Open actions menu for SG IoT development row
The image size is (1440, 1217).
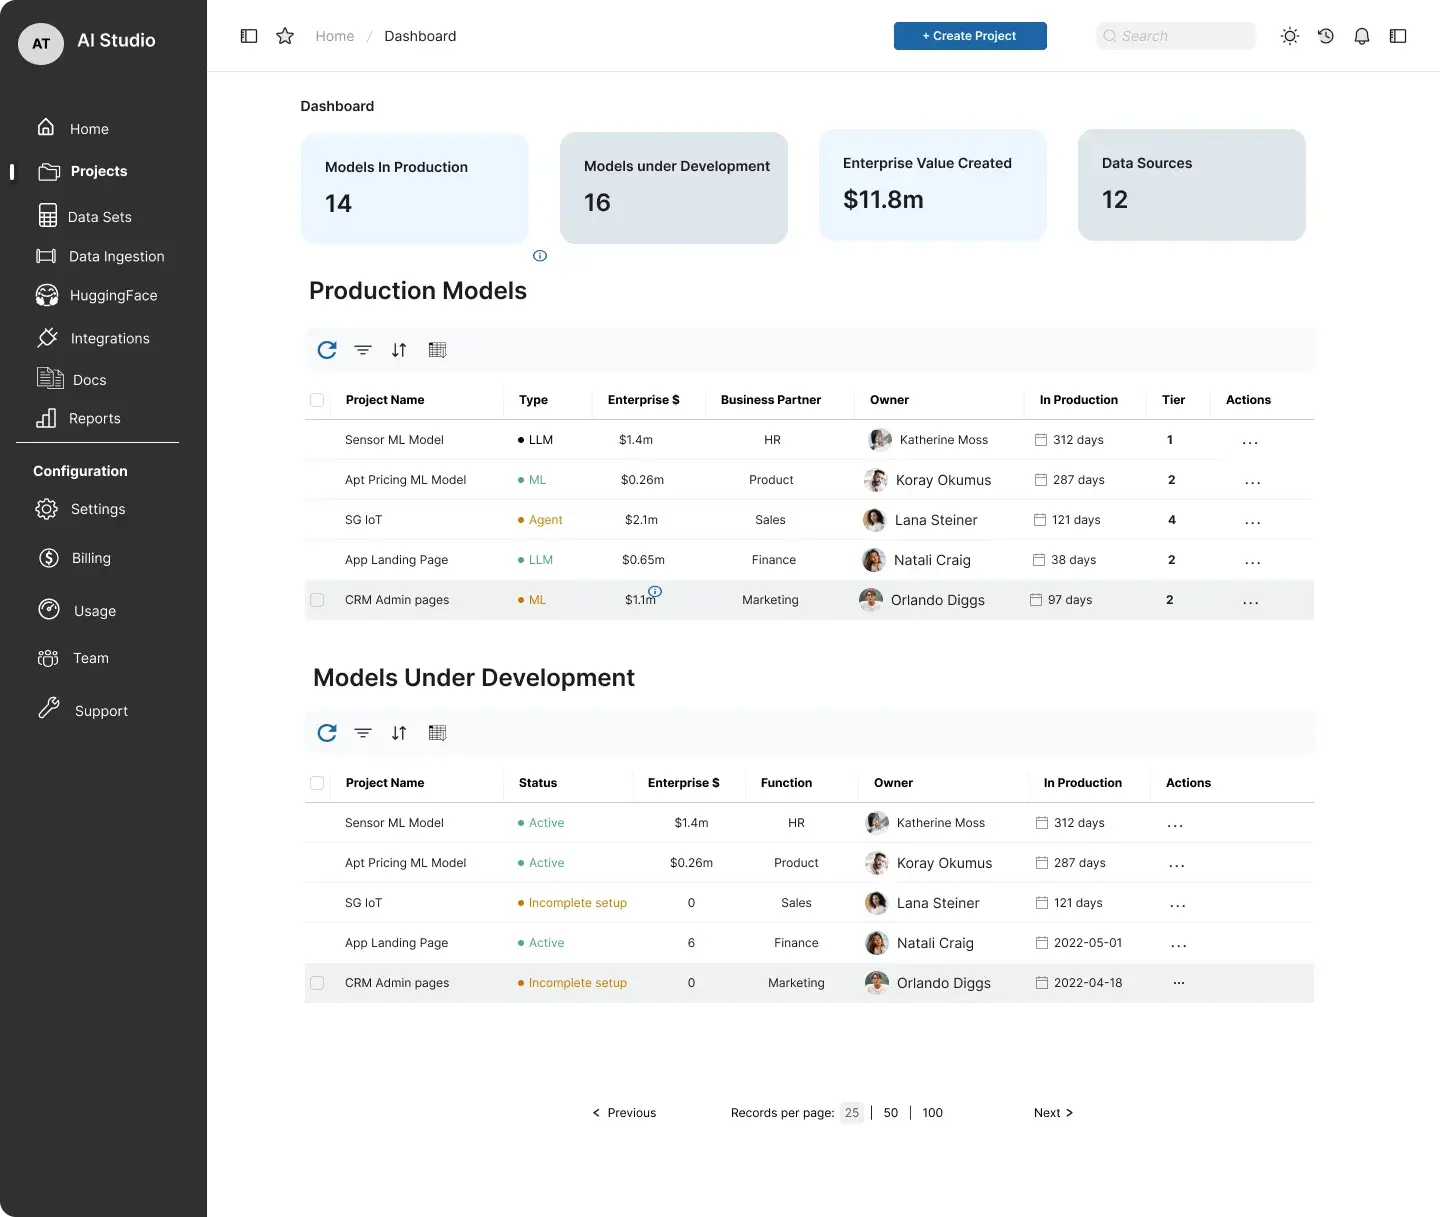click(x=1178, y=904)
